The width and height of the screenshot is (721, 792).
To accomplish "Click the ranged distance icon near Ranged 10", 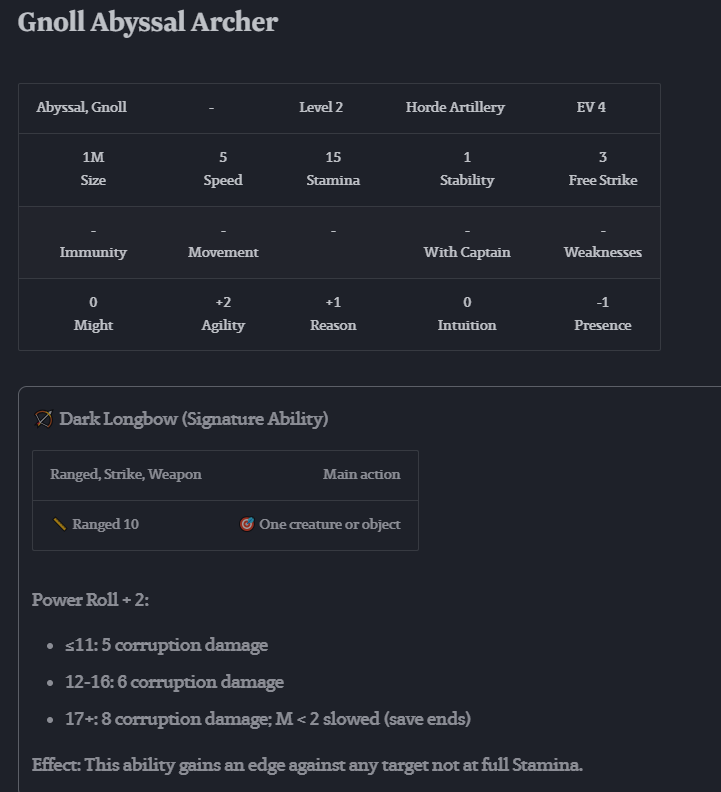I will (59, 524).
